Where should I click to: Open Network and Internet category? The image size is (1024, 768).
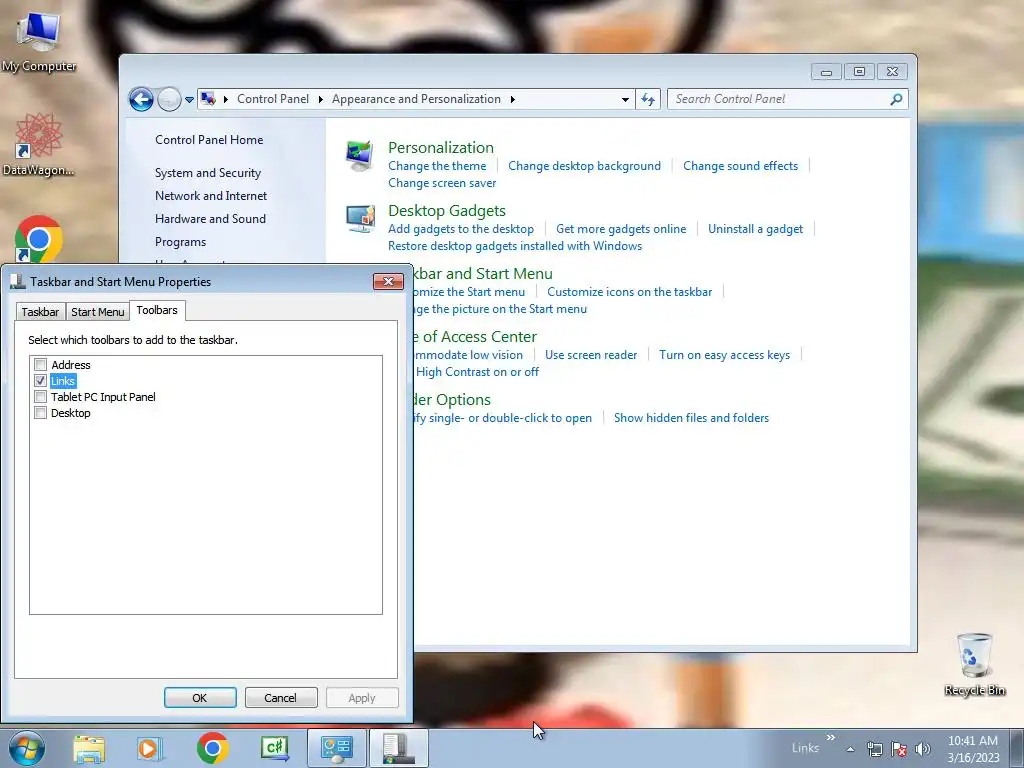pyautogui.click(x=211, y=196)
